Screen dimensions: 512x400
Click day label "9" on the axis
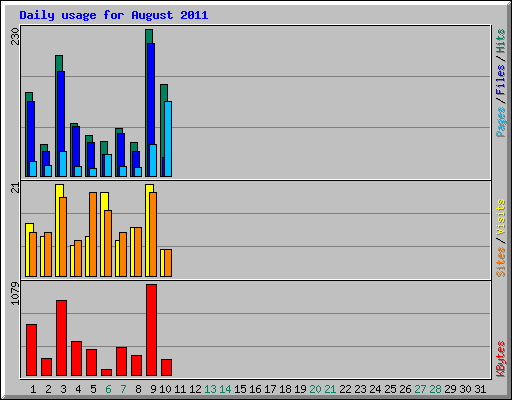(x=153, y=389)
